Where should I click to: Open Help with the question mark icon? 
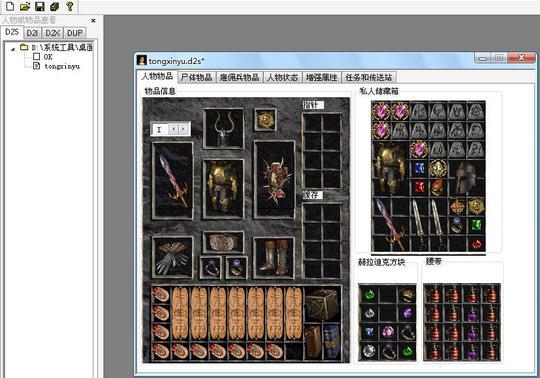pos(70,6)
